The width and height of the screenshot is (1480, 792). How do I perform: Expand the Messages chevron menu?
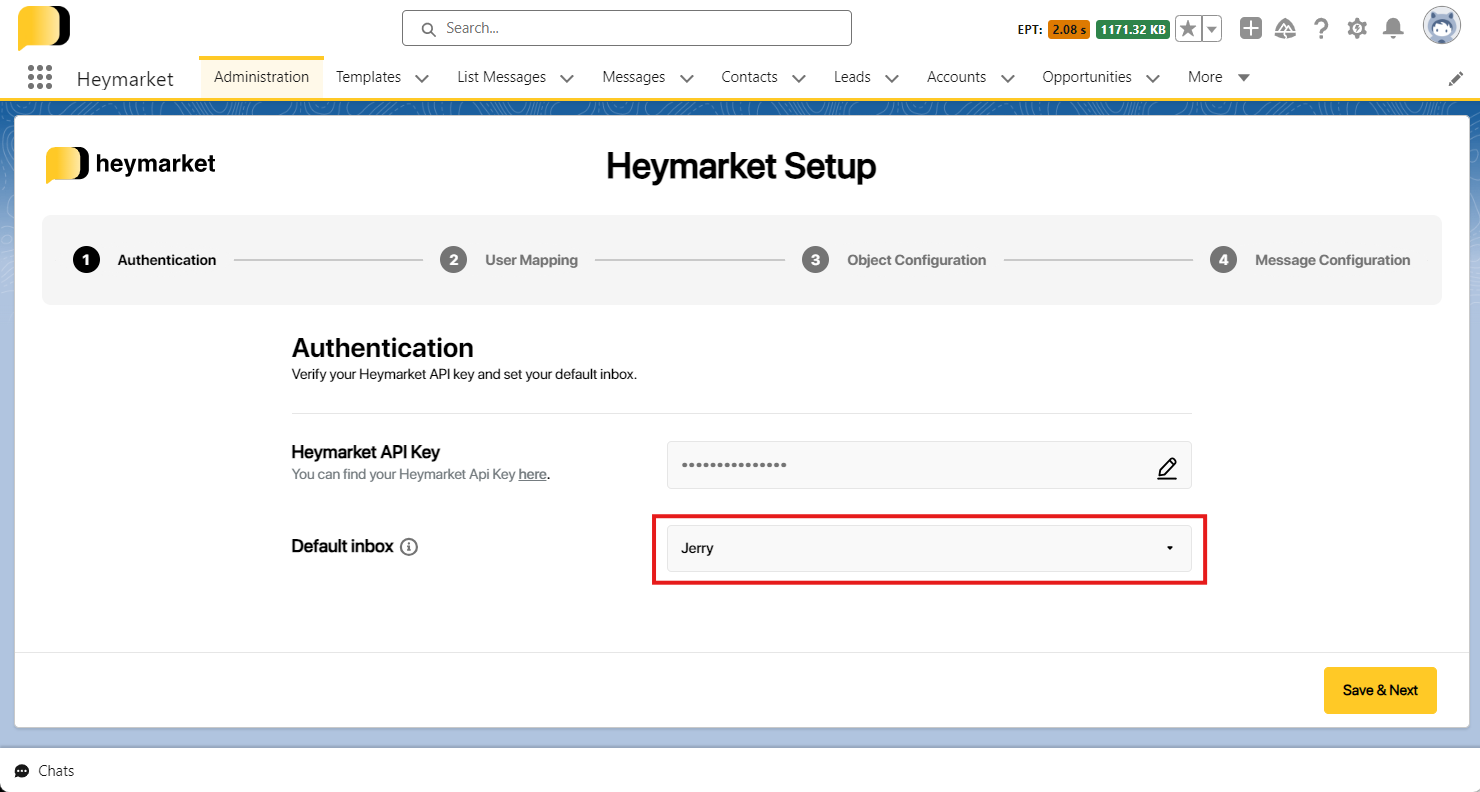point(687,78)
